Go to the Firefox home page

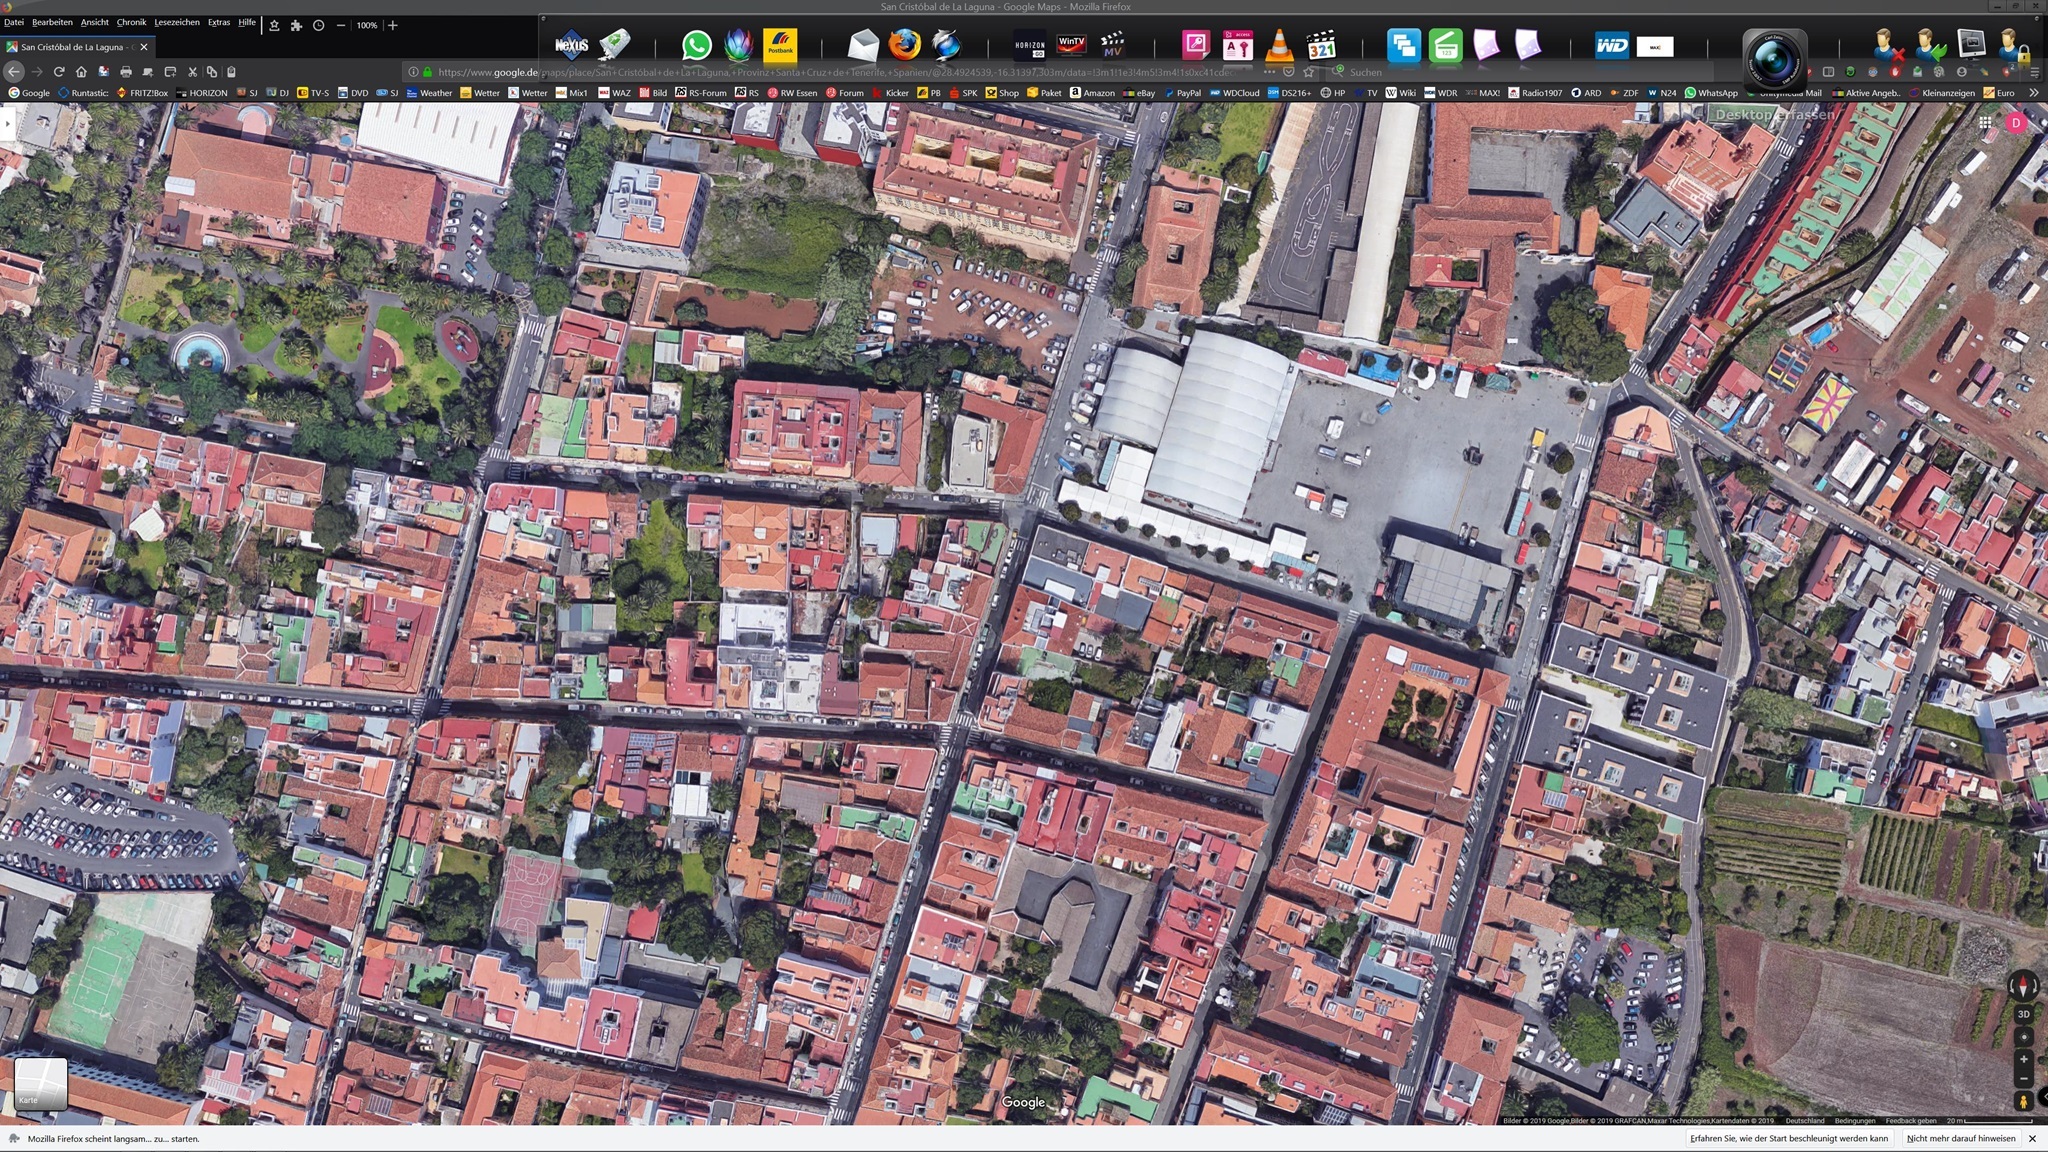point(81,72)
